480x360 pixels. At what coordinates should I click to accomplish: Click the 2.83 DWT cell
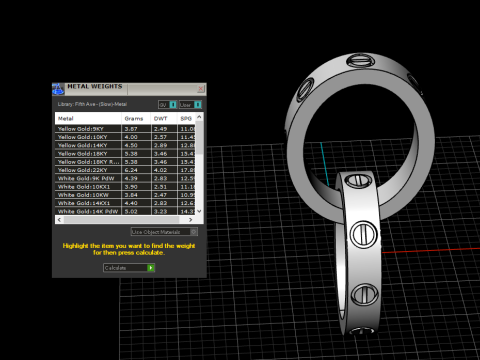coord(164,178)
